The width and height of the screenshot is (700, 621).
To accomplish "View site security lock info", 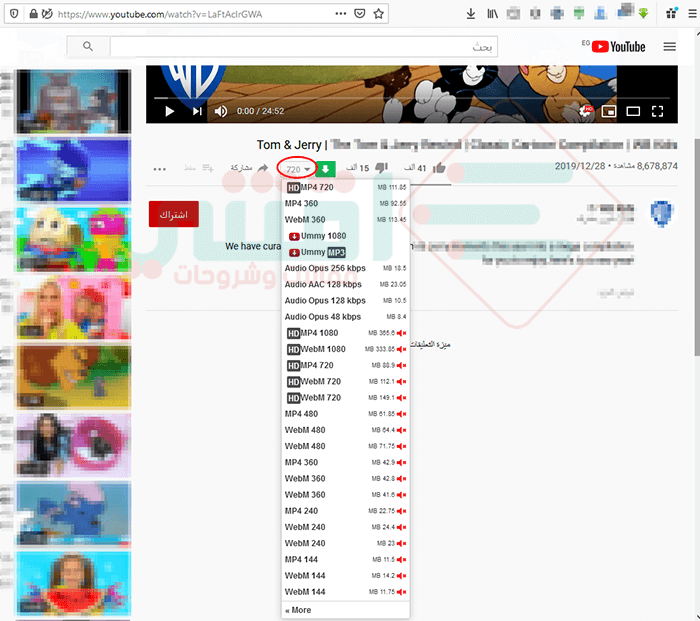I will [33, 14].
